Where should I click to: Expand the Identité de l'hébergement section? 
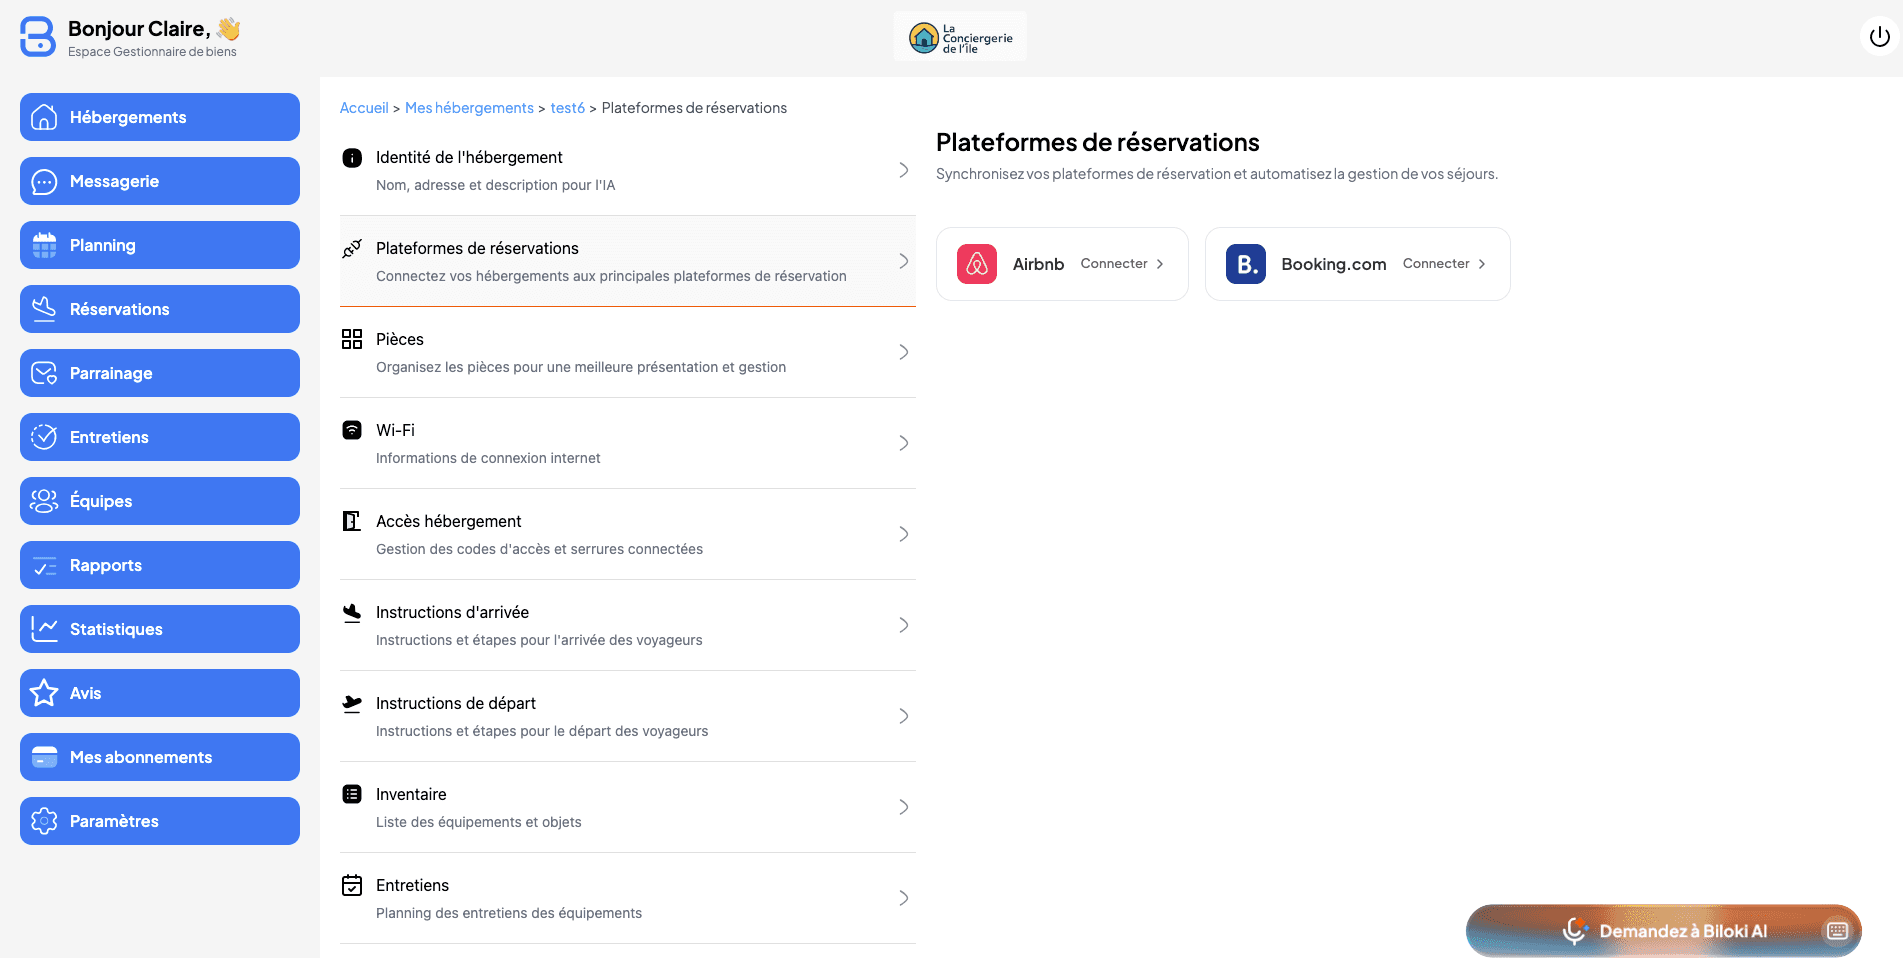(903, 170)
